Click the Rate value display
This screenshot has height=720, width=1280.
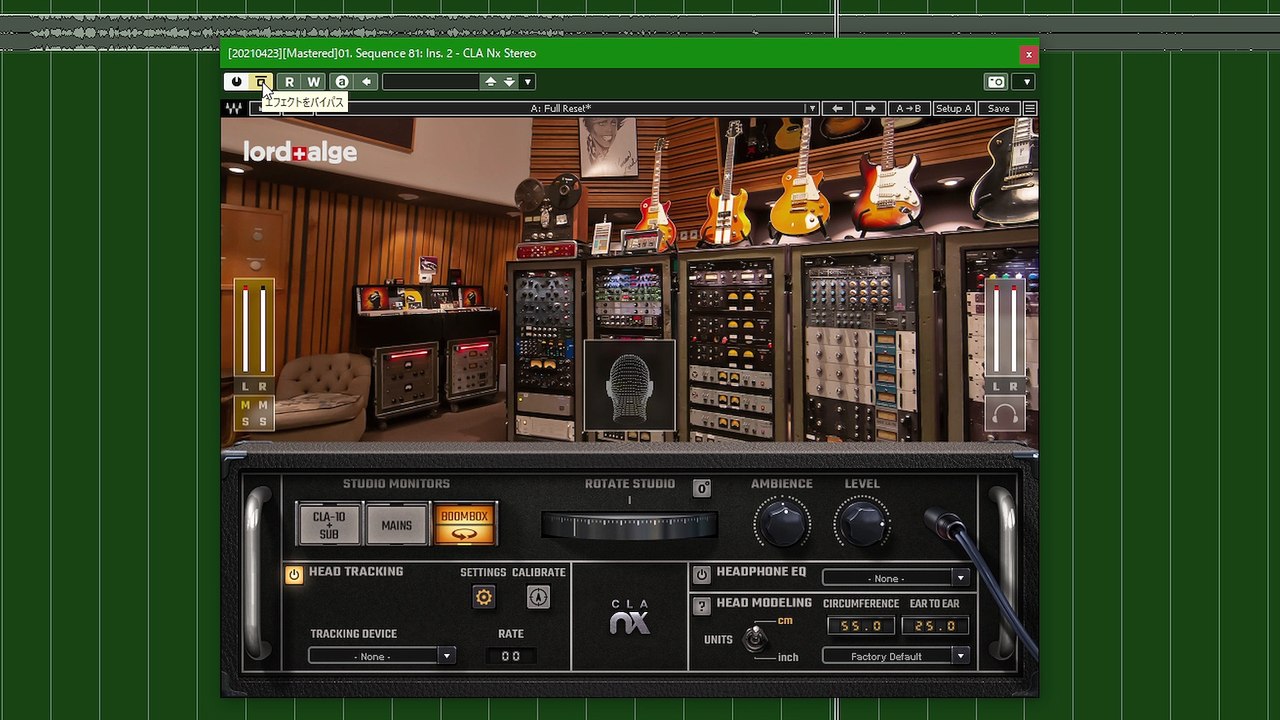click(x=511, y=656)
